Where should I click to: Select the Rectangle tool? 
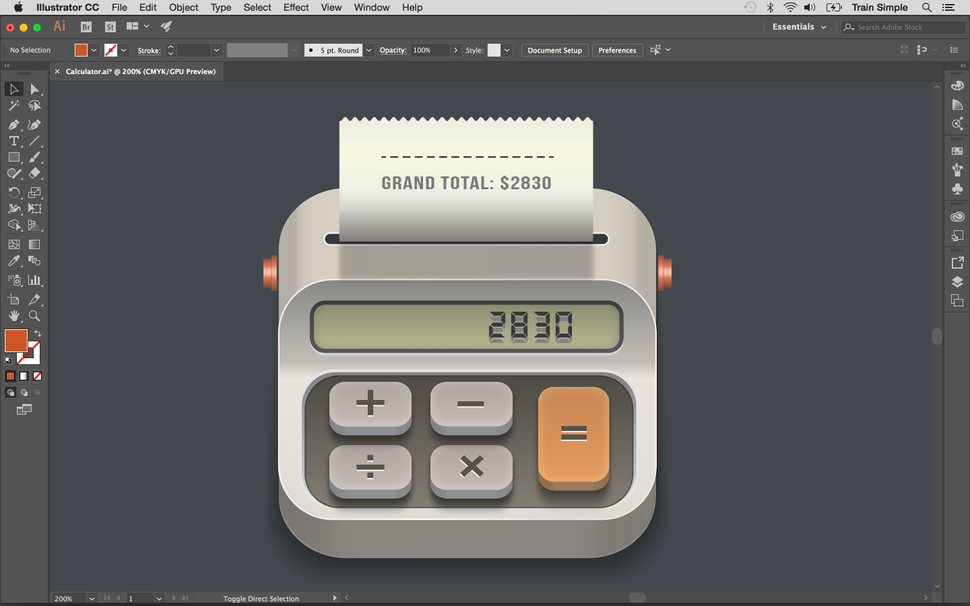(14, 158)
